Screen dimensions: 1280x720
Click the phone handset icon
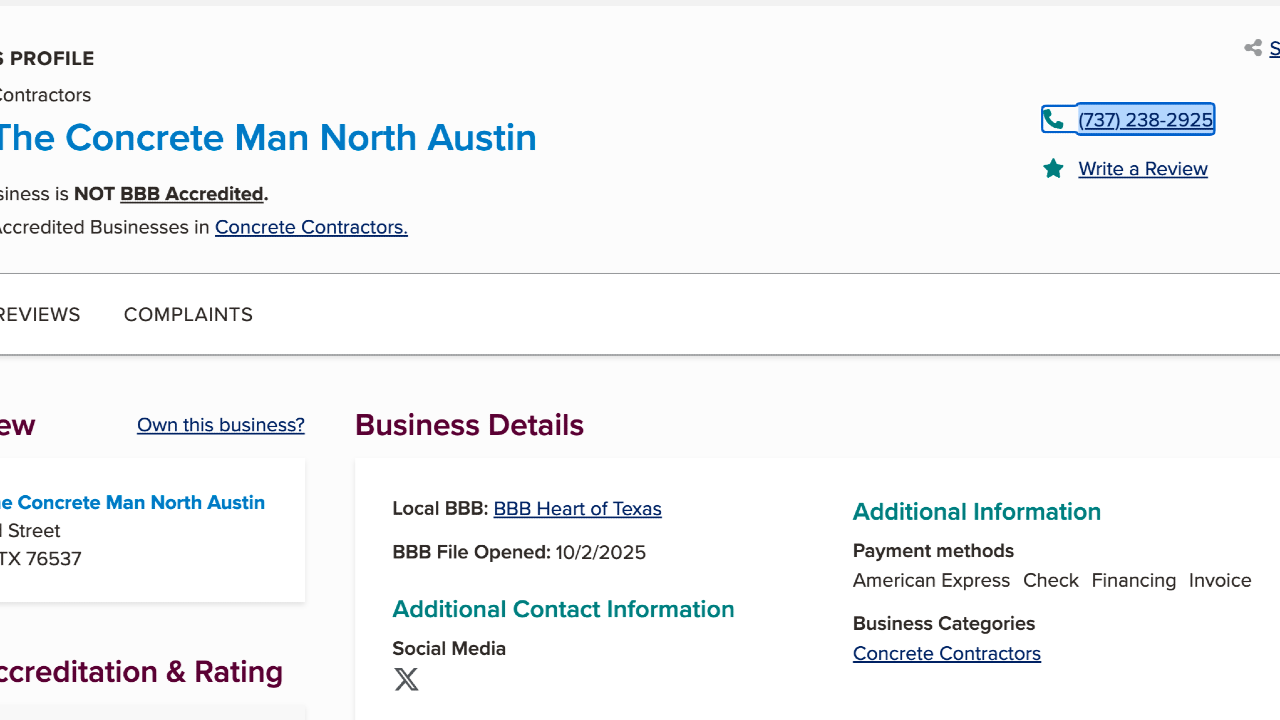click(1053, 119)
